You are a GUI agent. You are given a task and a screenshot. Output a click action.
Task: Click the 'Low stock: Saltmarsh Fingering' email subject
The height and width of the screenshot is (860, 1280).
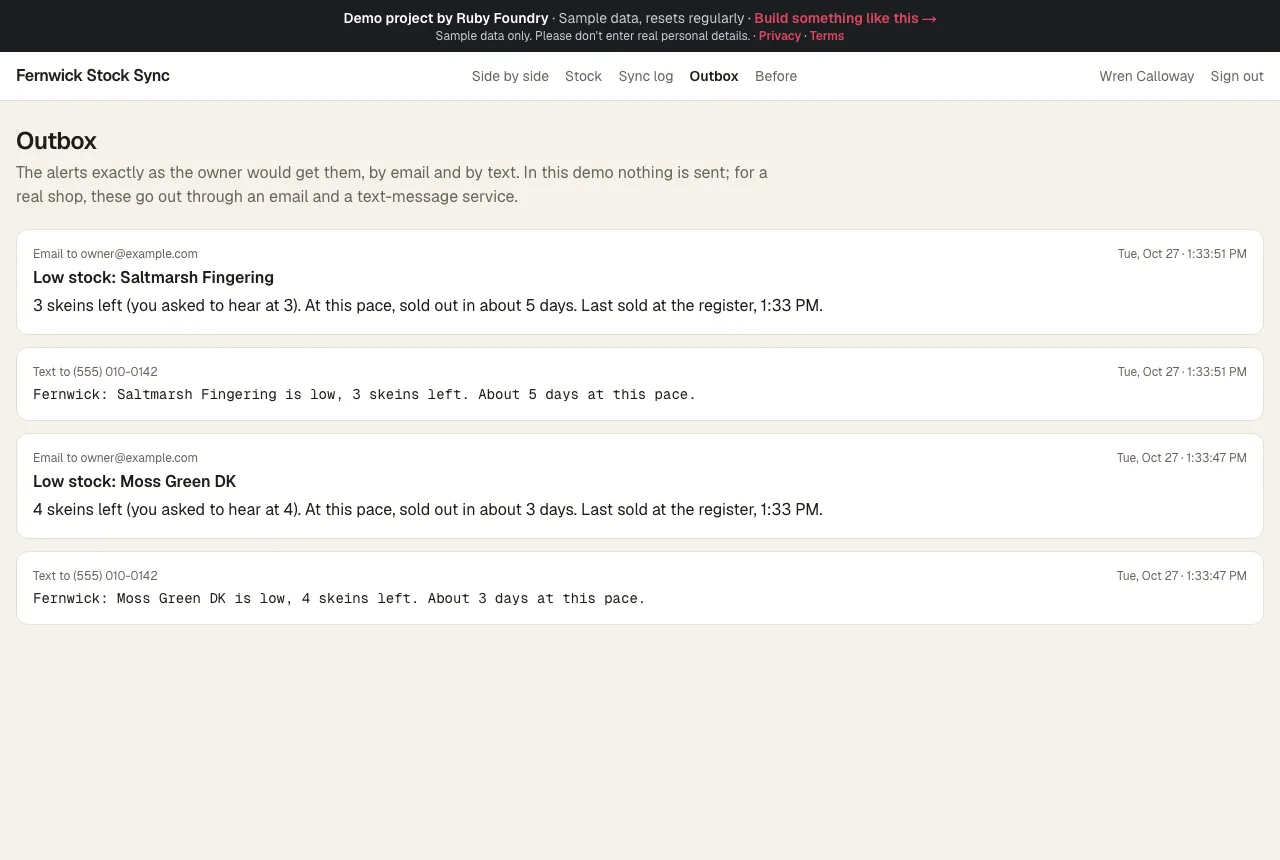click(x=153, y=278)
